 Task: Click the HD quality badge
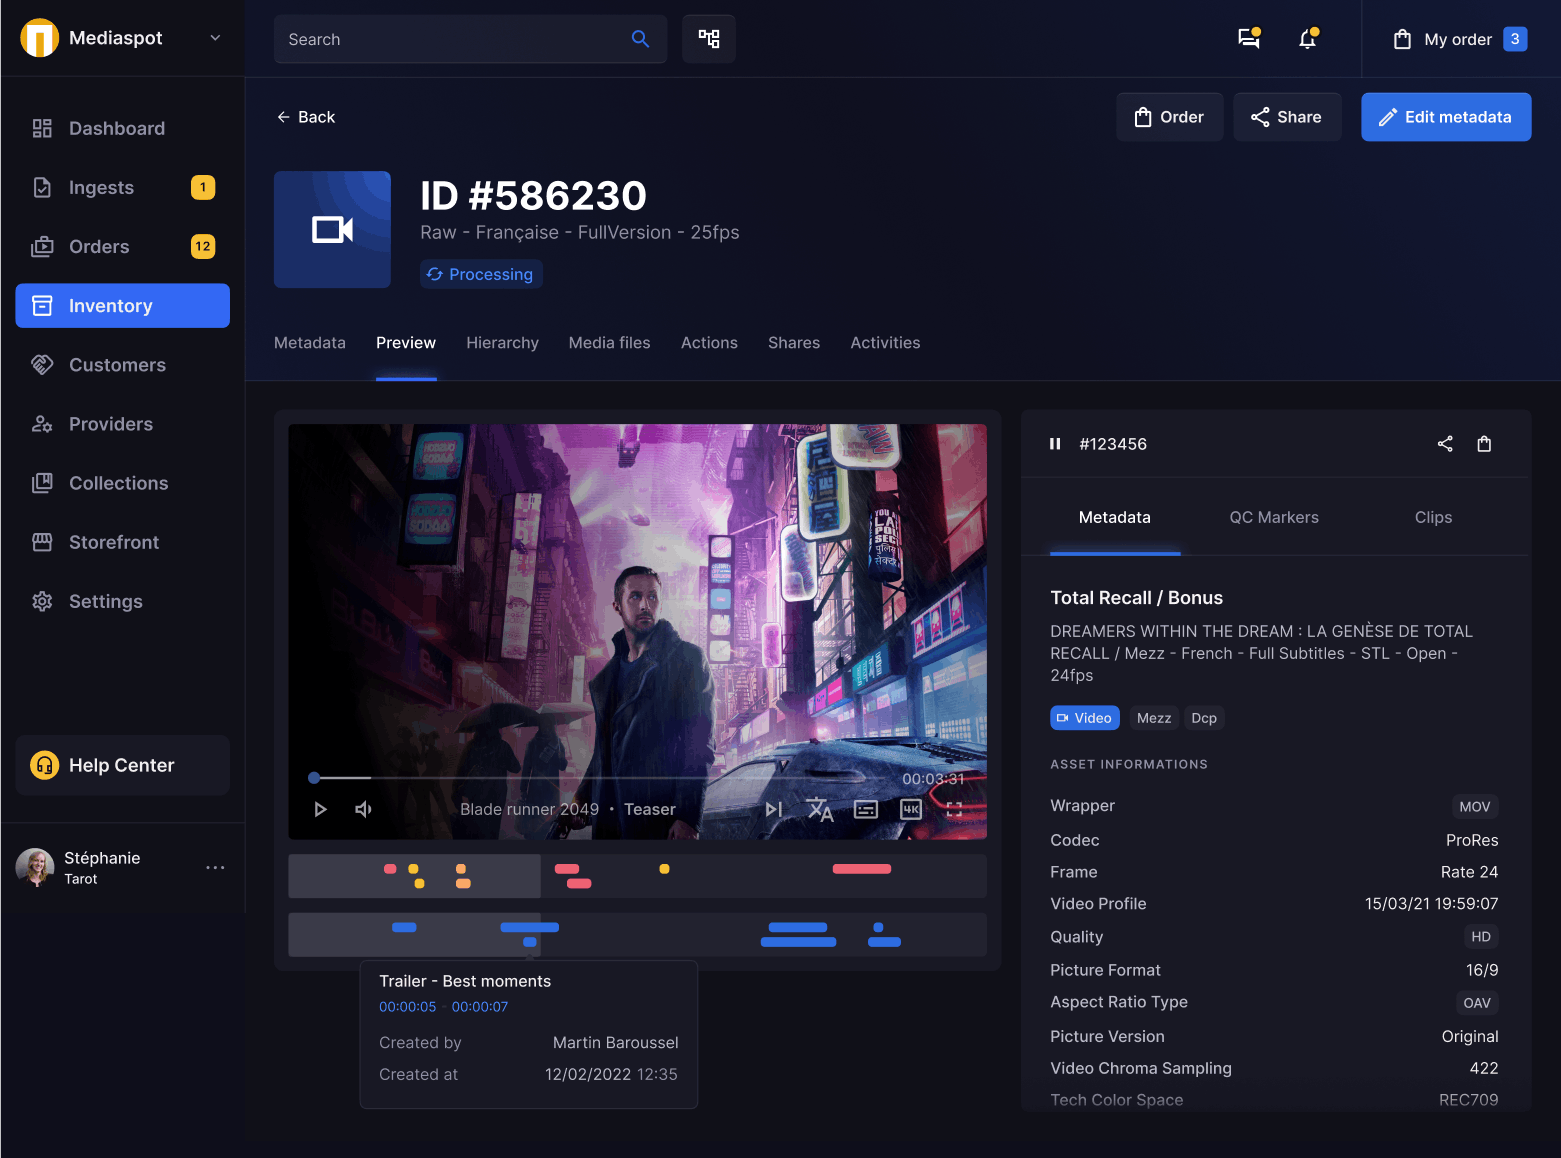[x=1481, y=937]
